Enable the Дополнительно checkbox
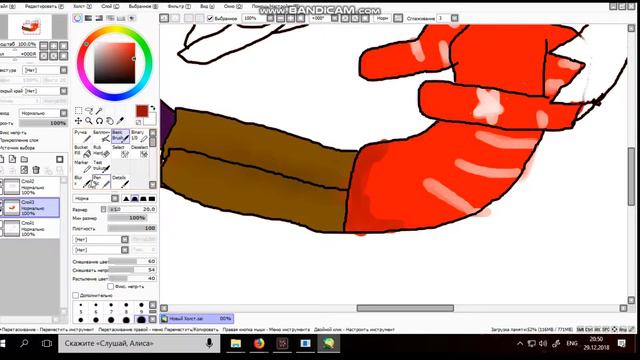Screen dimensions: 640x360 pos(76,295)
